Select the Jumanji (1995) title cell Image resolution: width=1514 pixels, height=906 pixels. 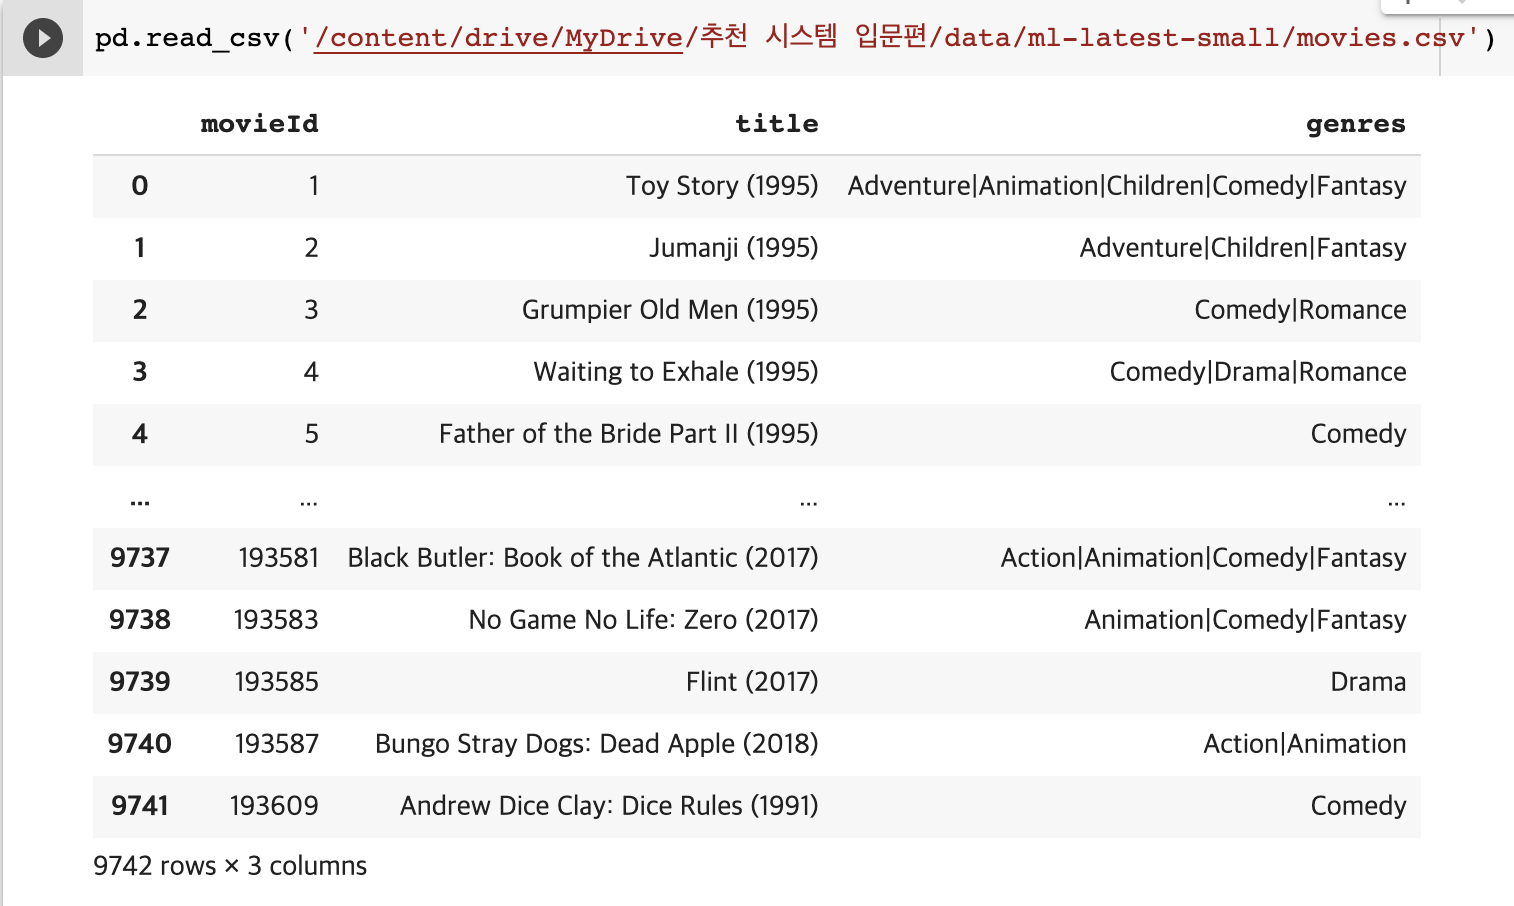coord(733,248)
